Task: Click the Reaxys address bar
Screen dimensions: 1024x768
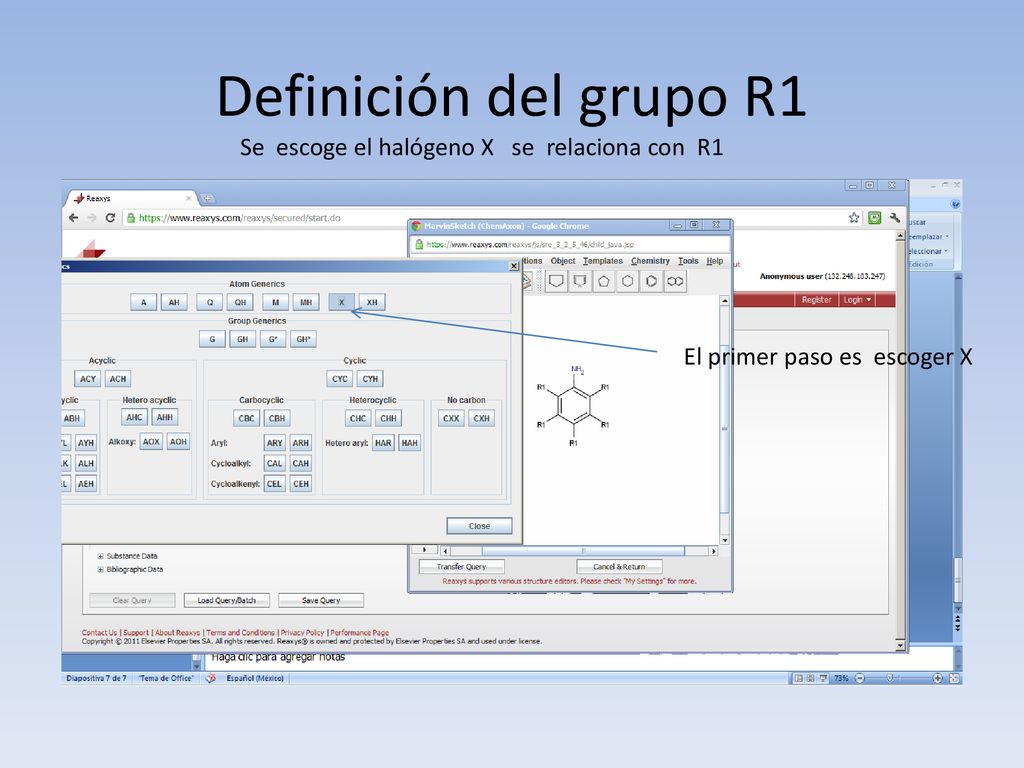Action: pyautogui.click(x=483, y=218)
